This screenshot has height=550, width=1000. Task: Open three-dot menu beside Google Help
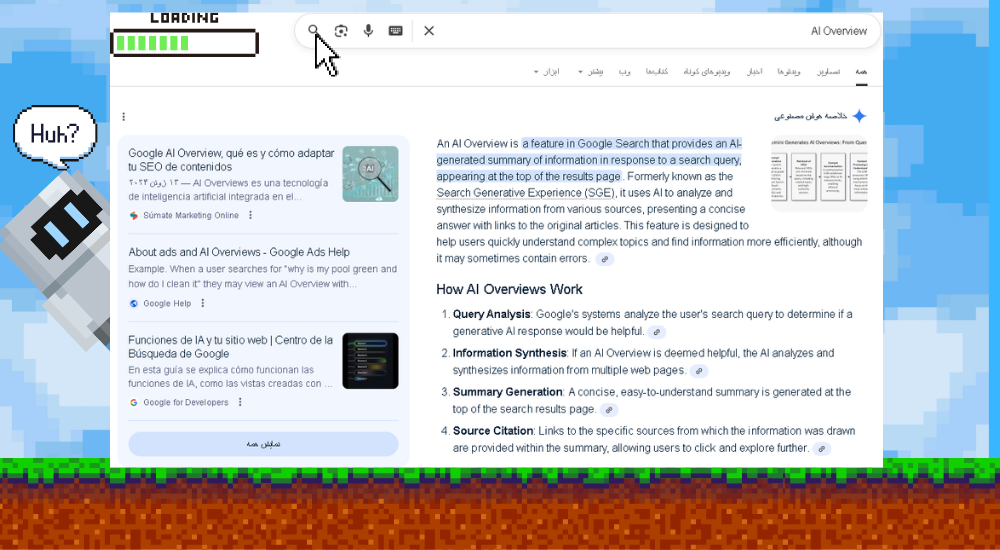[203, 303]
